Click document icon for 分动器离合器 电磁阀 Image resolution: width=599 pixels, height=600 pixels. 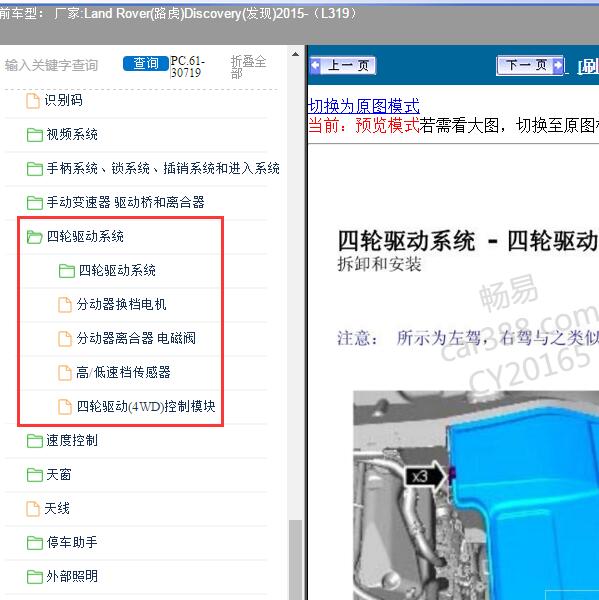point(65,339)
